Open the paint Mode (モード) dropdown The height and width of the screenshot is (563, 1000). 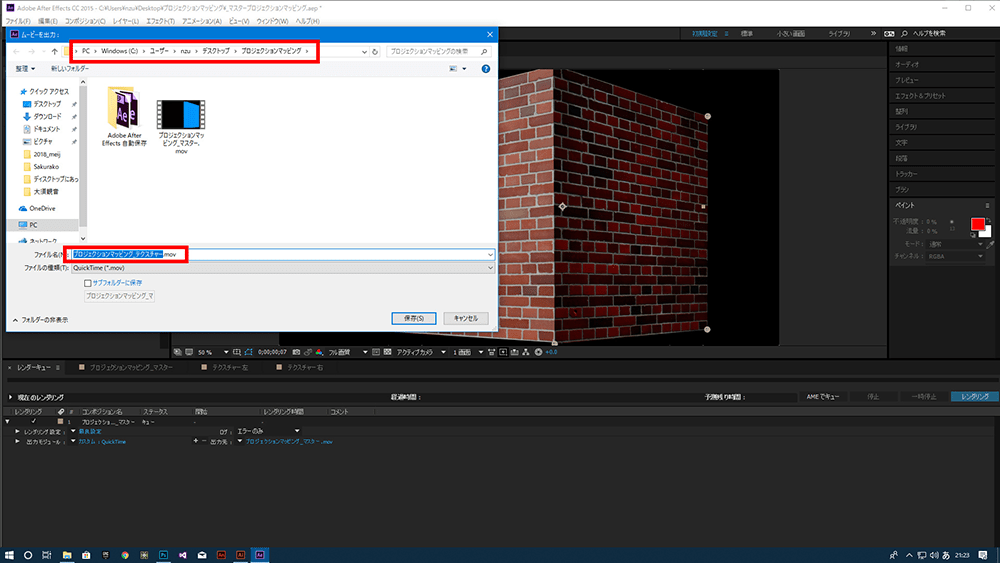point(955,244)
